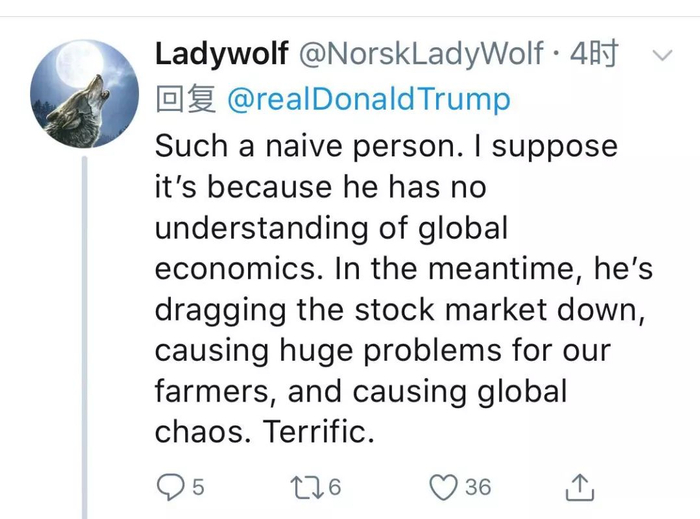Expand the tweet options chevron
The width and height of the screenshot is (700, 519).
[x=661, y=55]
